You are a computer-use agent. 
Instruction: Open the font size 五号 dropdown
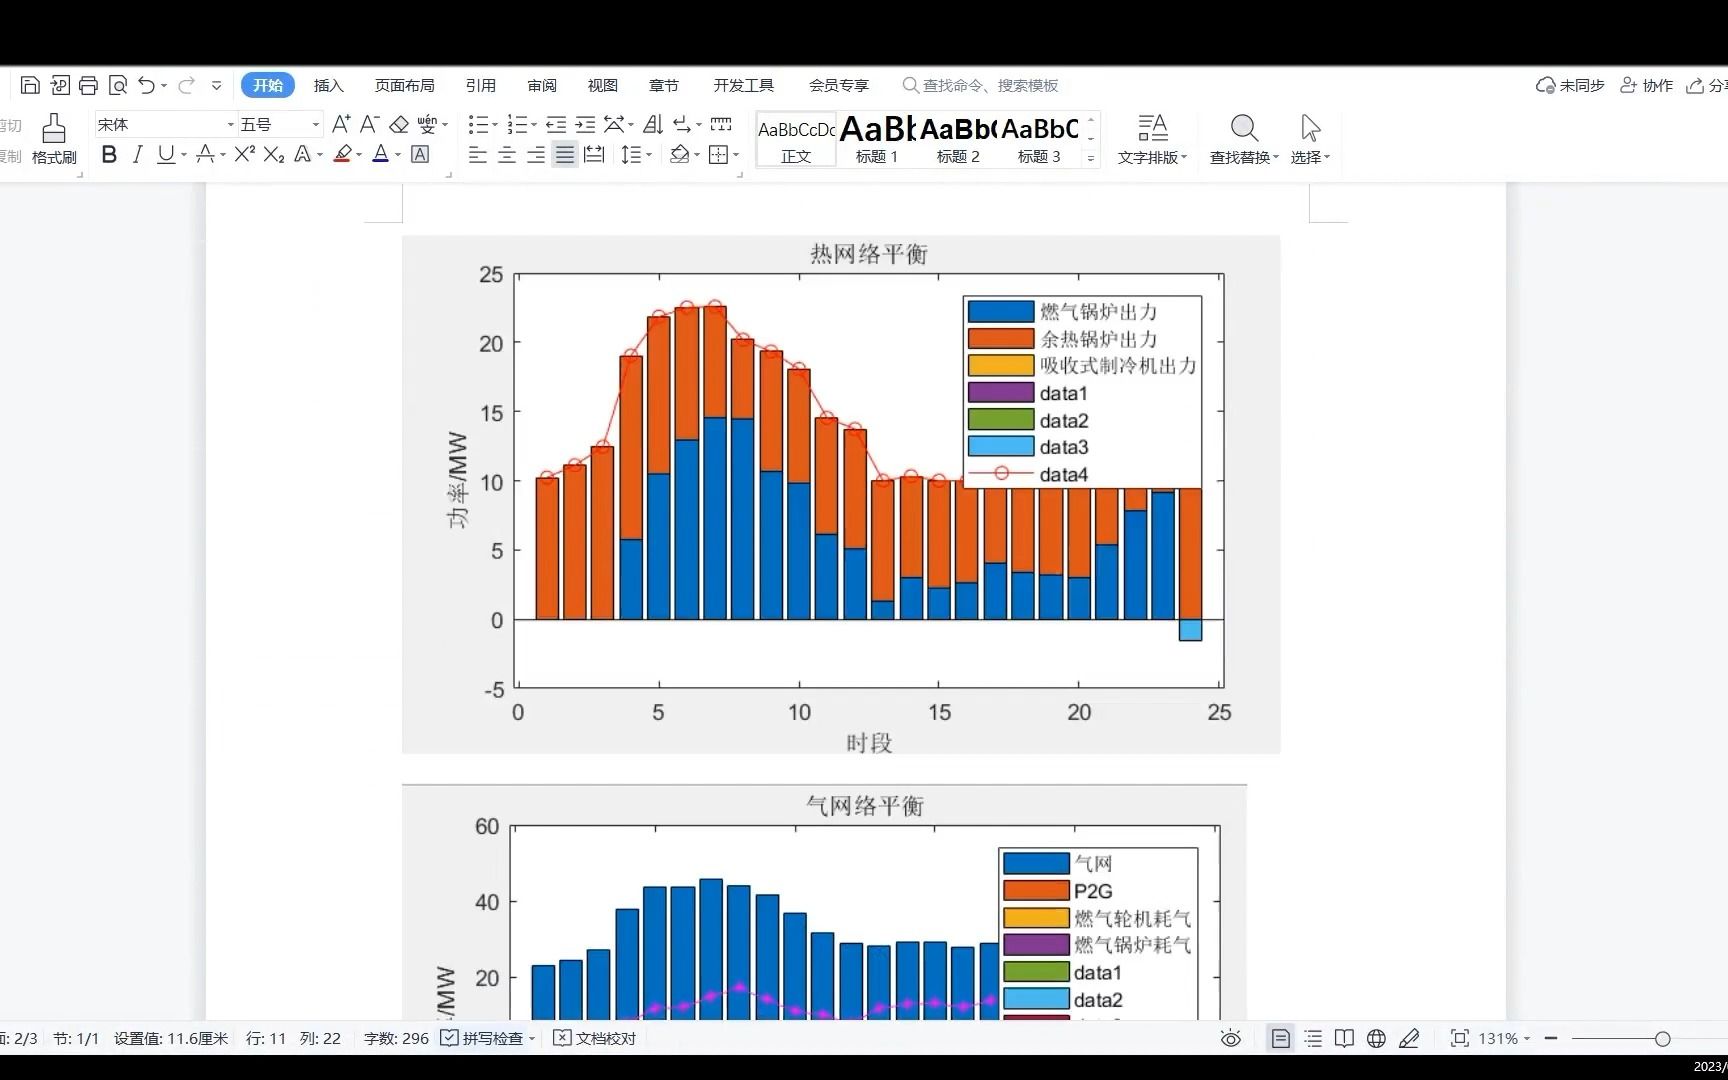tap(316, 124)
